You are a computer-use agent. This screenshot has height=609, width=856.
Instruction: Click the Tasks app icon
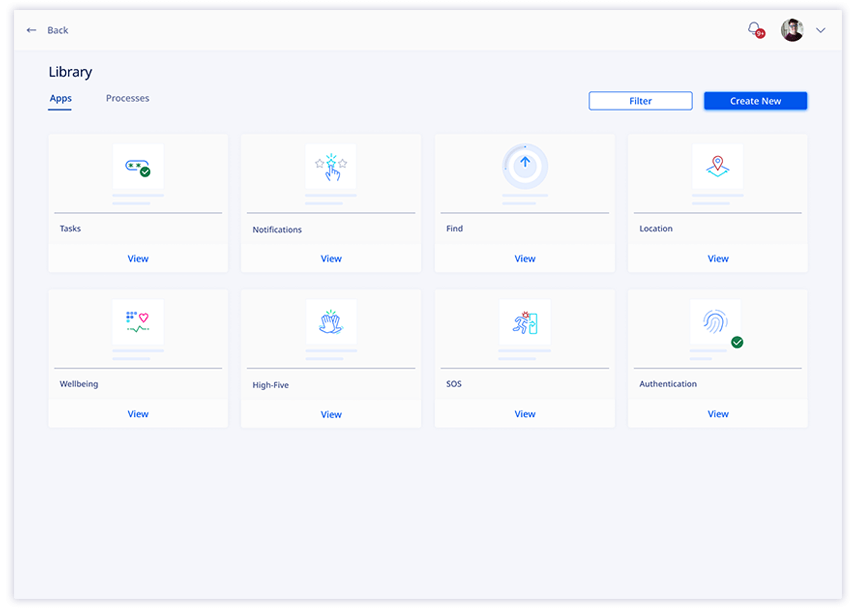point(138,166)
